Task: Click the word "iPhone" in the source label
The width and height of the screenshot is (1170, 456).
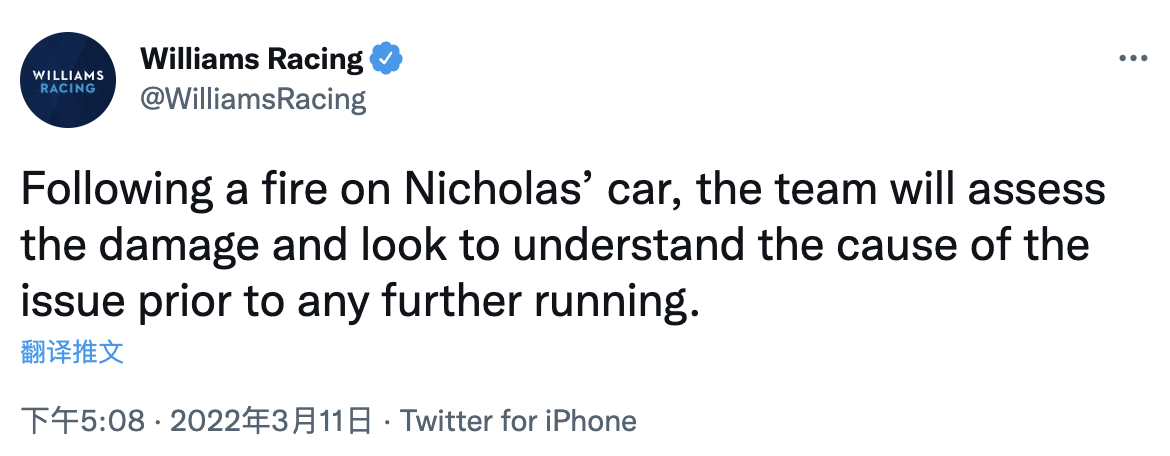Action: (590, 420)
